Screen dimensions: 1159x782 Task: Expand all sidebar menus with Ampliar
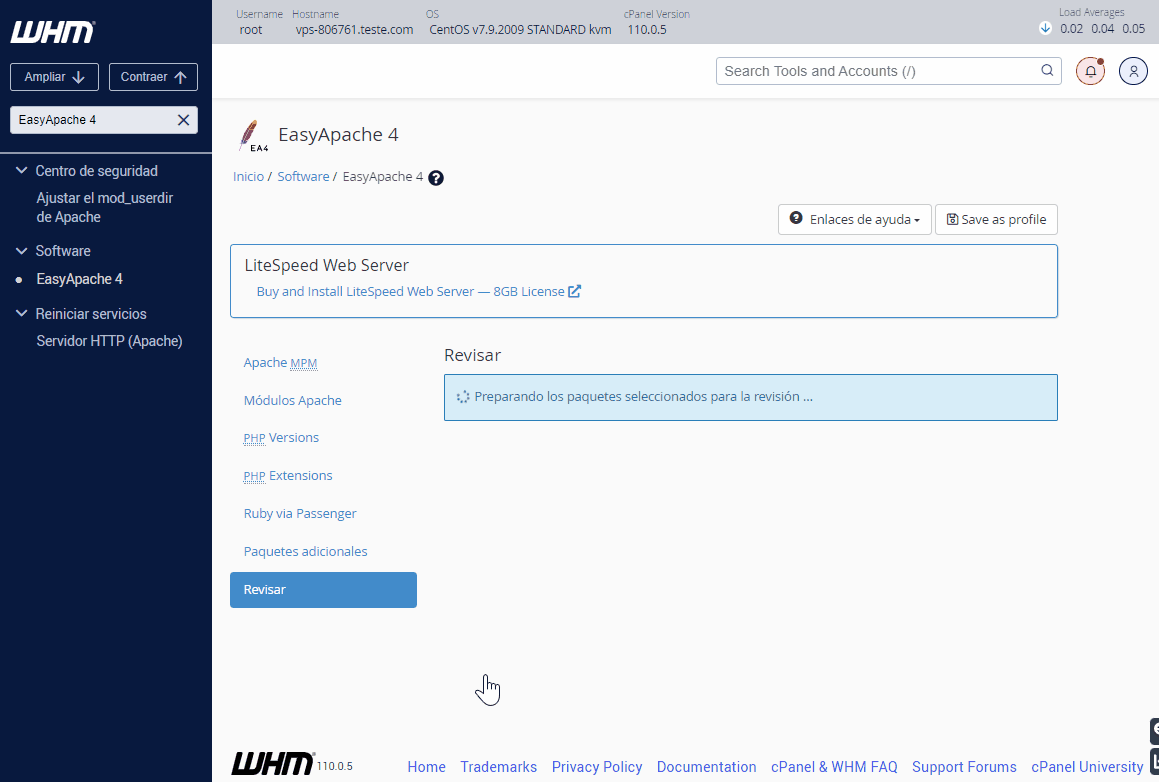tap(54, 77)
